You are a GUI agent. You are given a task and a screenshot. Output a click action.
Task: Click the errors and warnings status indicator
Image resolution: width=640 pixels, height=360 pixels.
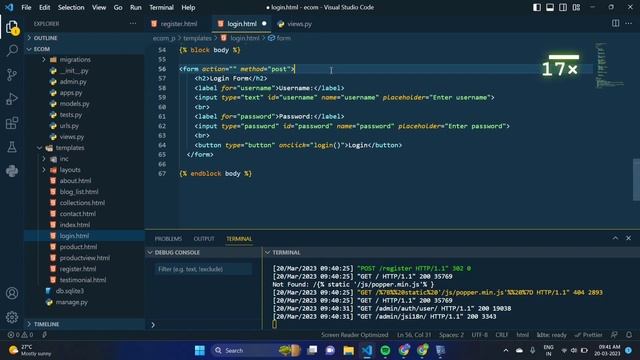coord(20,335)
